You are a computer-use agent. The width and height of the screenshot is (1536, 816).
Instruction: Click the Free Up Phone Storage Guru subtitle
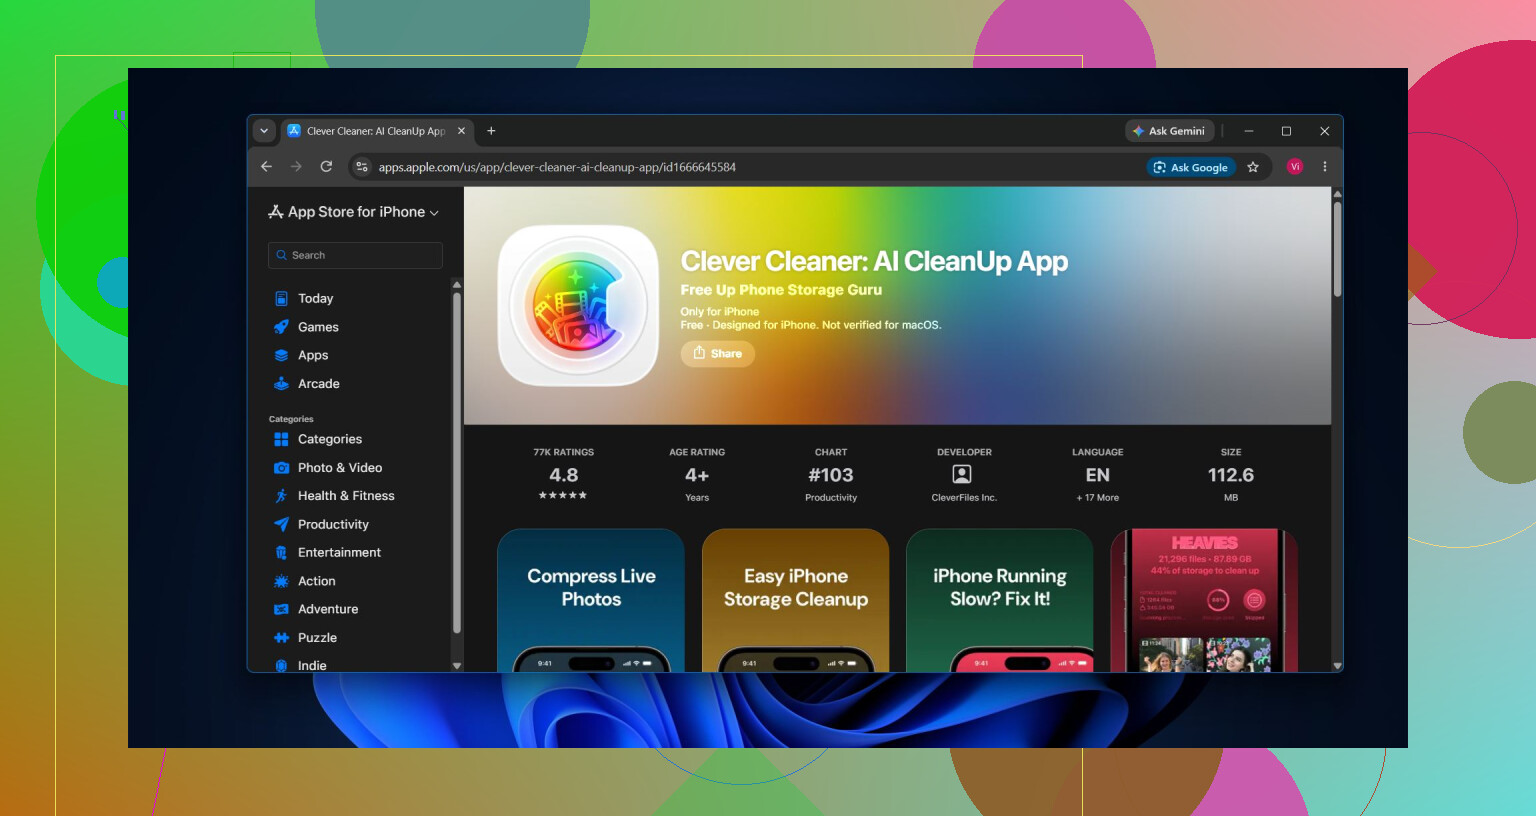tap(781, 290)
